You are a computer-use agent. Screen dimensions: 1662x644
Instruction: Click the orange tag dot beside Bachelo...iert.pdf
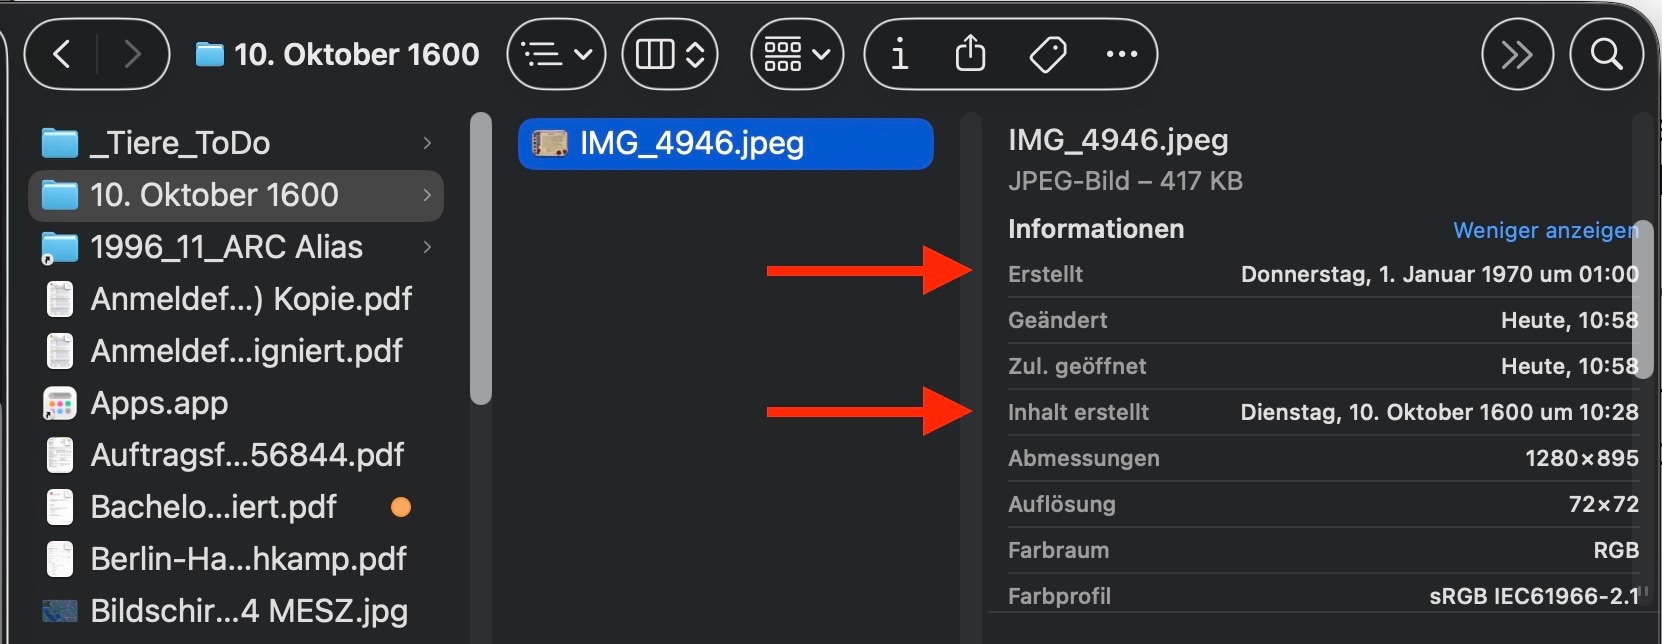[401, 507]
